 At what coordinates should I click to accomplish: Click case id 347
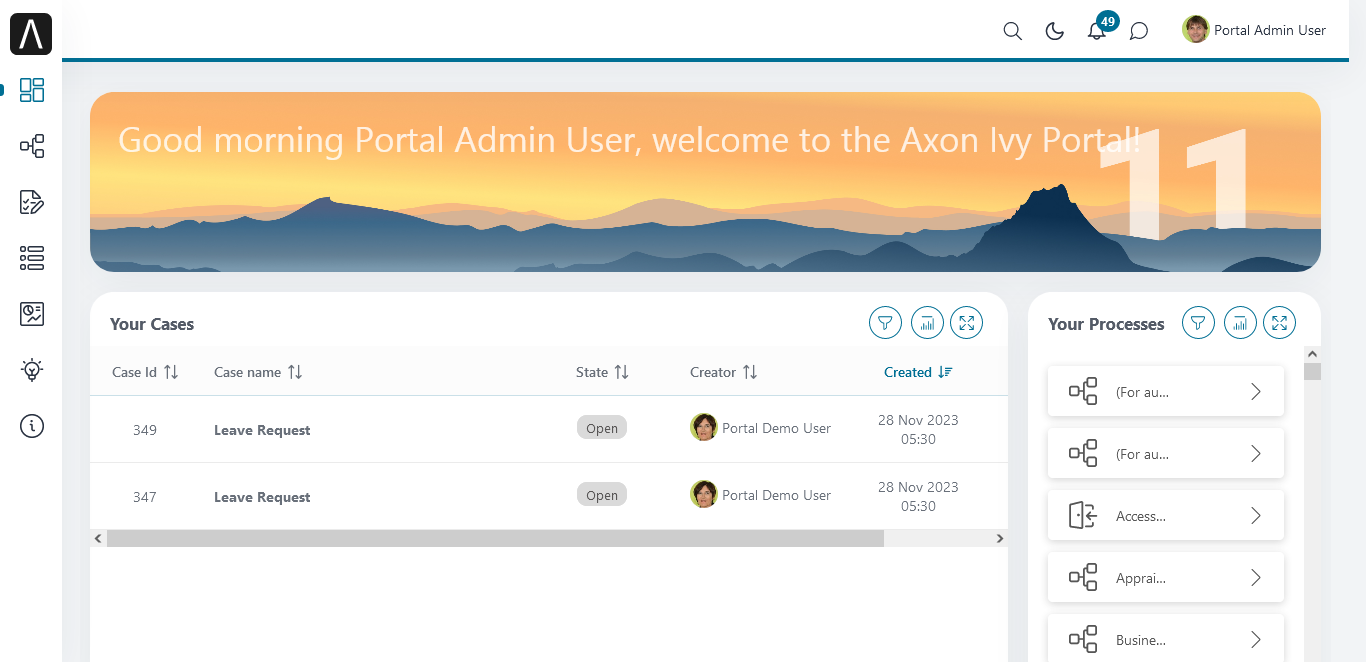point(145,497)
